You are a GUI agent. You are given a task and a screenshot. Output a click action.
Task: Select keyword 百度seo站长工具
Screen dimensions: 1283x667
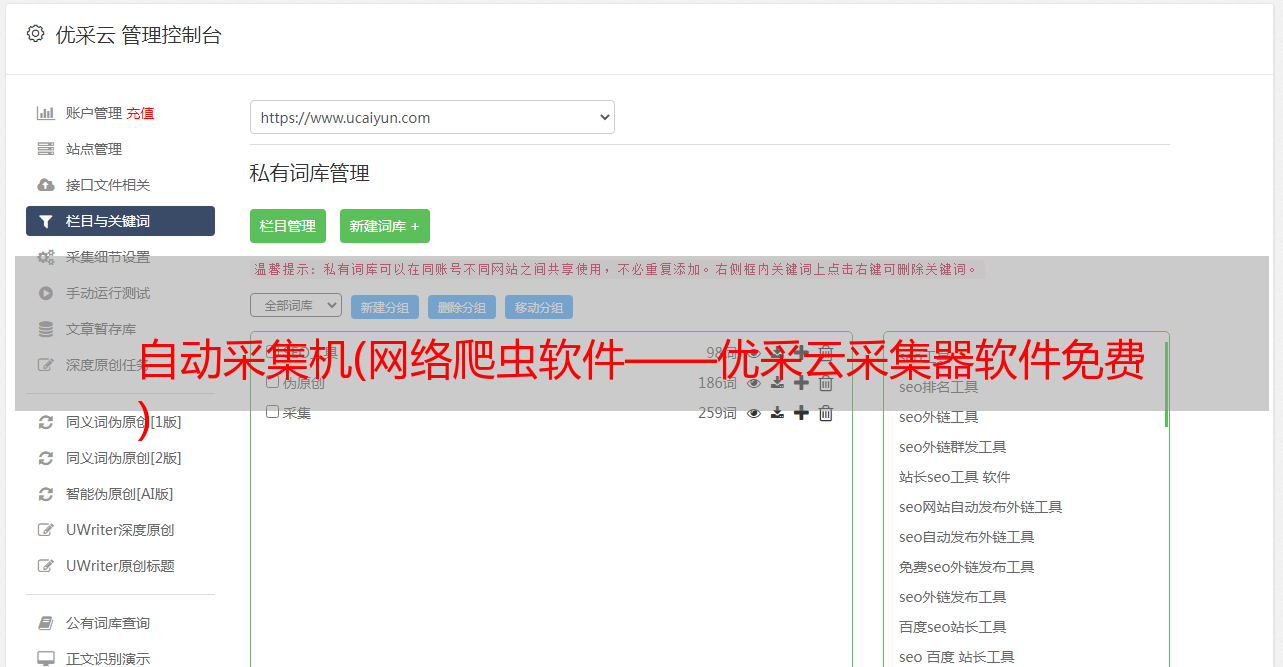click(952, 627)
